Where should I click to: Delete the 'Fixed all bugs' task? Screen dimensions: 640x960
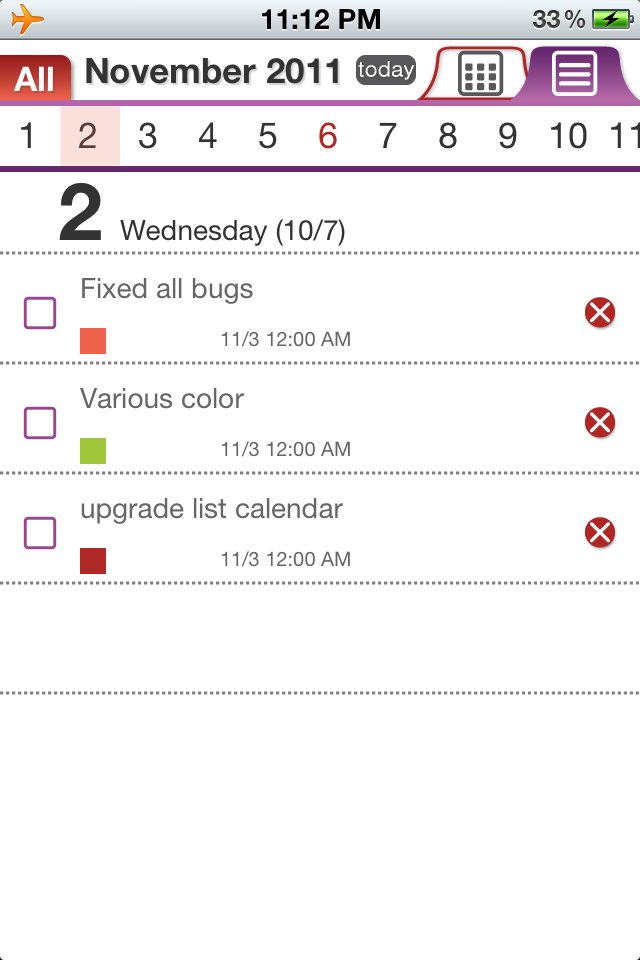coord(600,312)
